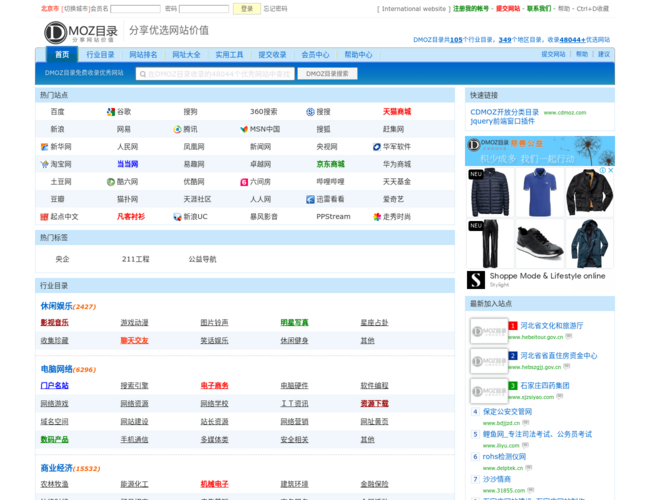
Task: Click the 起点中文 site icon
Action: [x=44, y=216]
